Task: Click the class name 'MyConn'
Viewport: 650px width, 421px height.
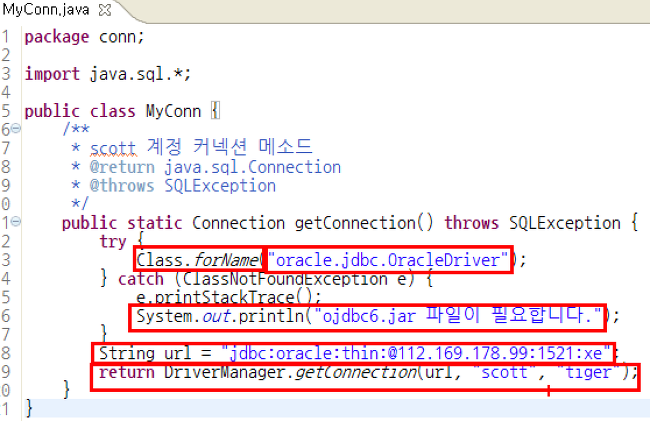Action: 173,111
